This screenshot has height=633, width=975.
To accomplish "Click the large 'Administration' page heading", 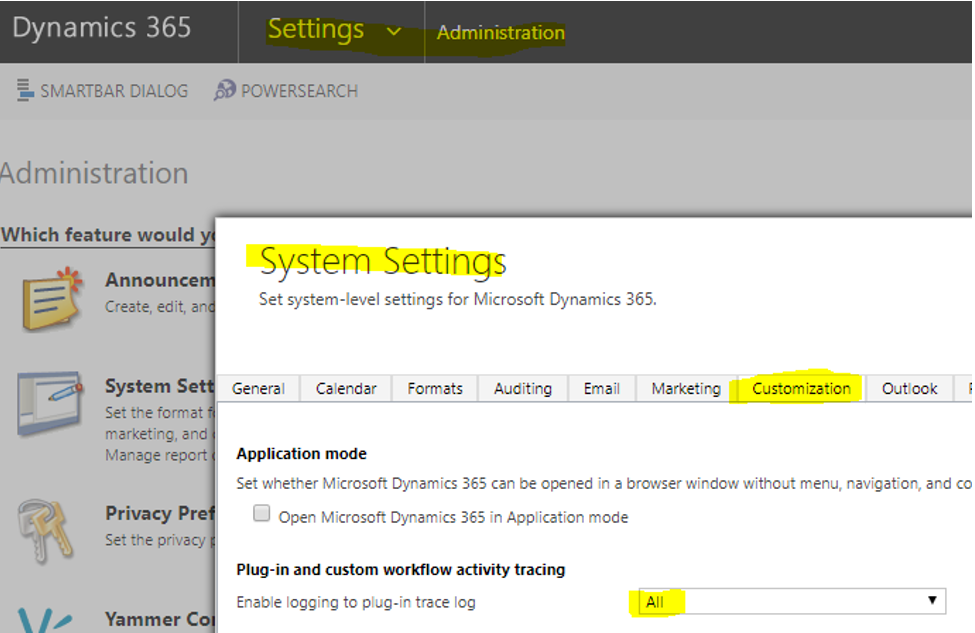I will tap(94, 173).
